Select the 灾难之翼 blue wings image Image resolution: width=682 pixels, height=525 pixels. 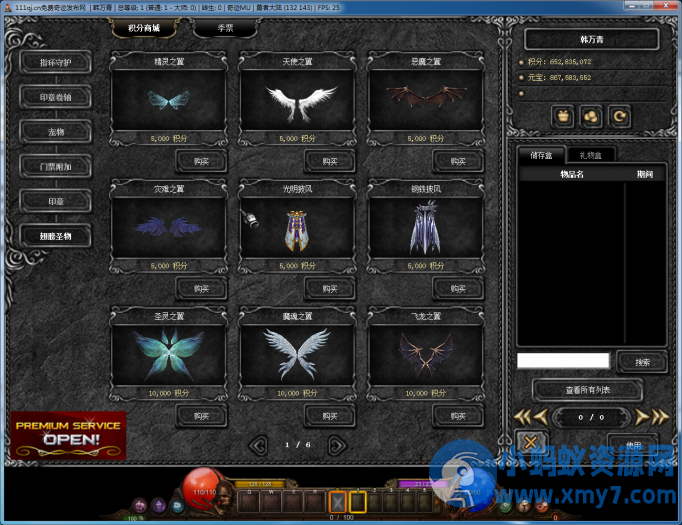169,227
